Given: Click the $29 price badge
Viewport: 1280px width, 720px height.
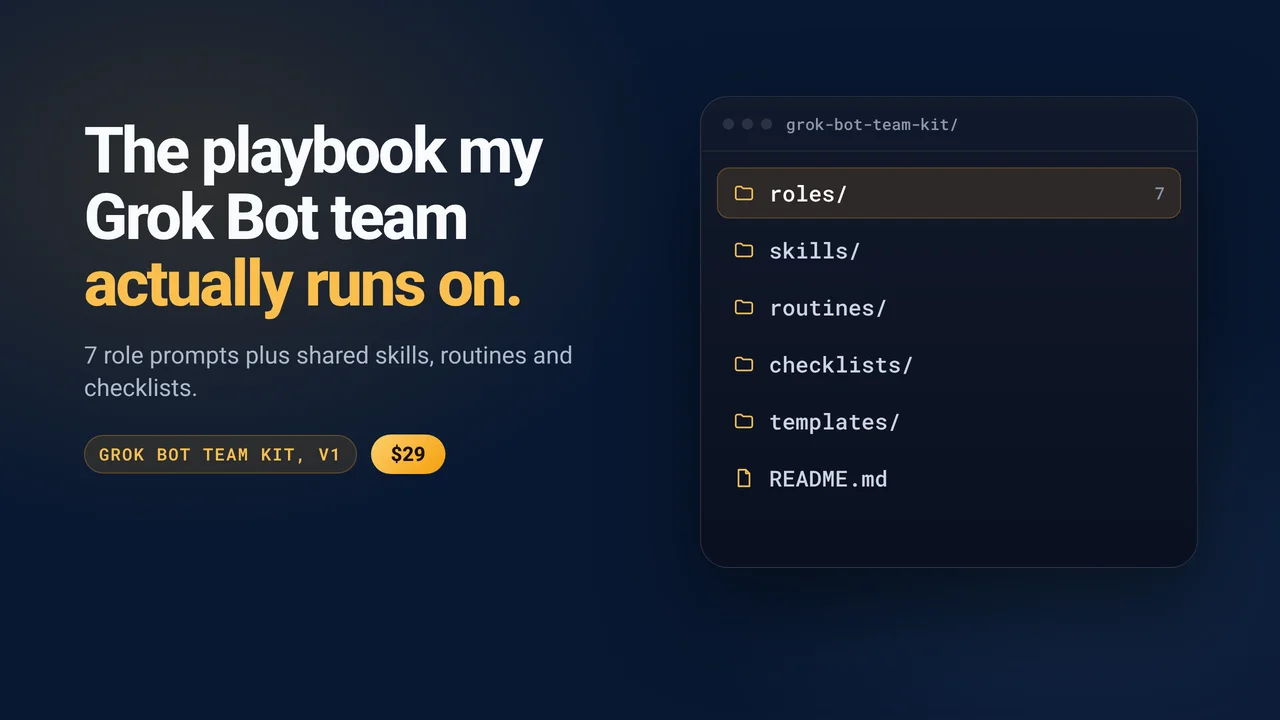Looking at the screenshot, I should click(408, 454).
